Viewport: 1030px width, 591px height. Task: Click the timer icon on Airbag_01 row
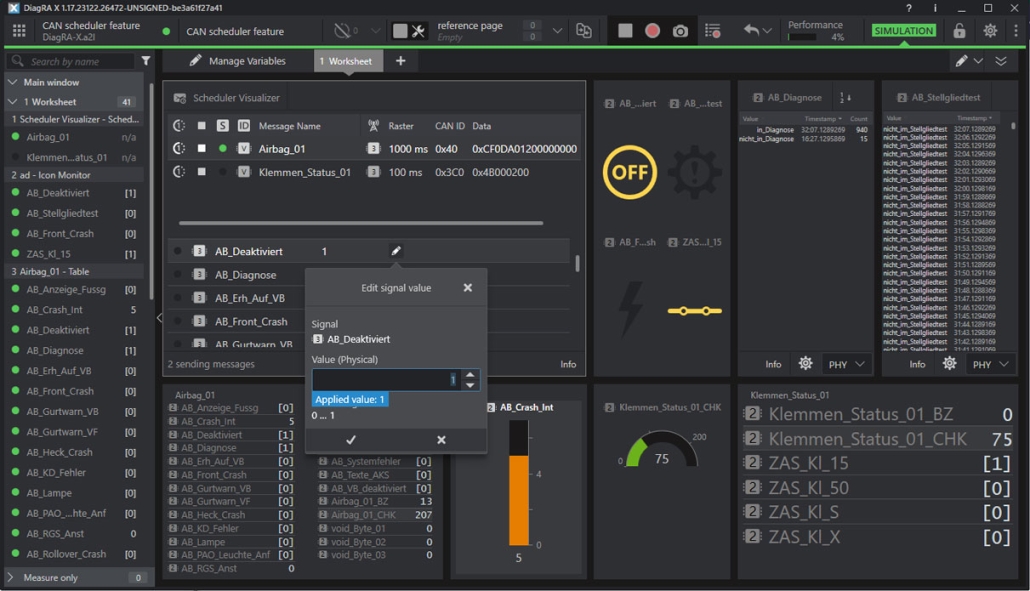pos(179,148)
